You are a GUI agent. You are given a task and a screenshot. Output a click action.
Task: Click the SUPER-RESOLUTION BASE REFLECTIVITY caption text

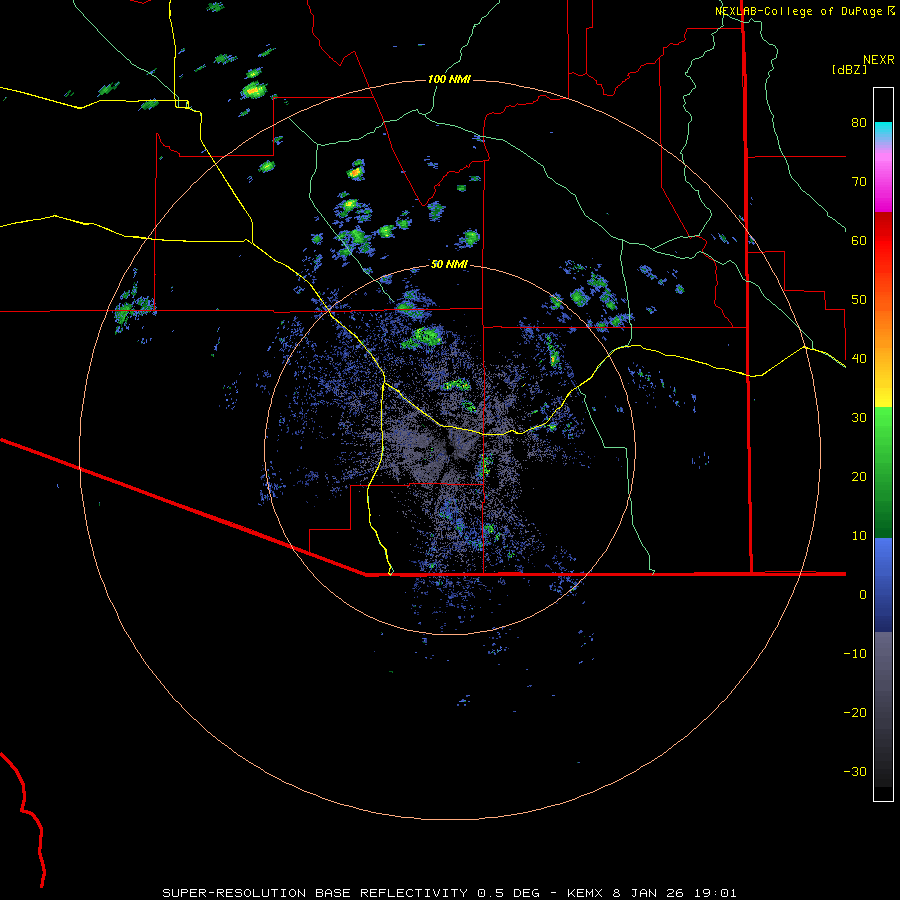[x=315, y=893]
